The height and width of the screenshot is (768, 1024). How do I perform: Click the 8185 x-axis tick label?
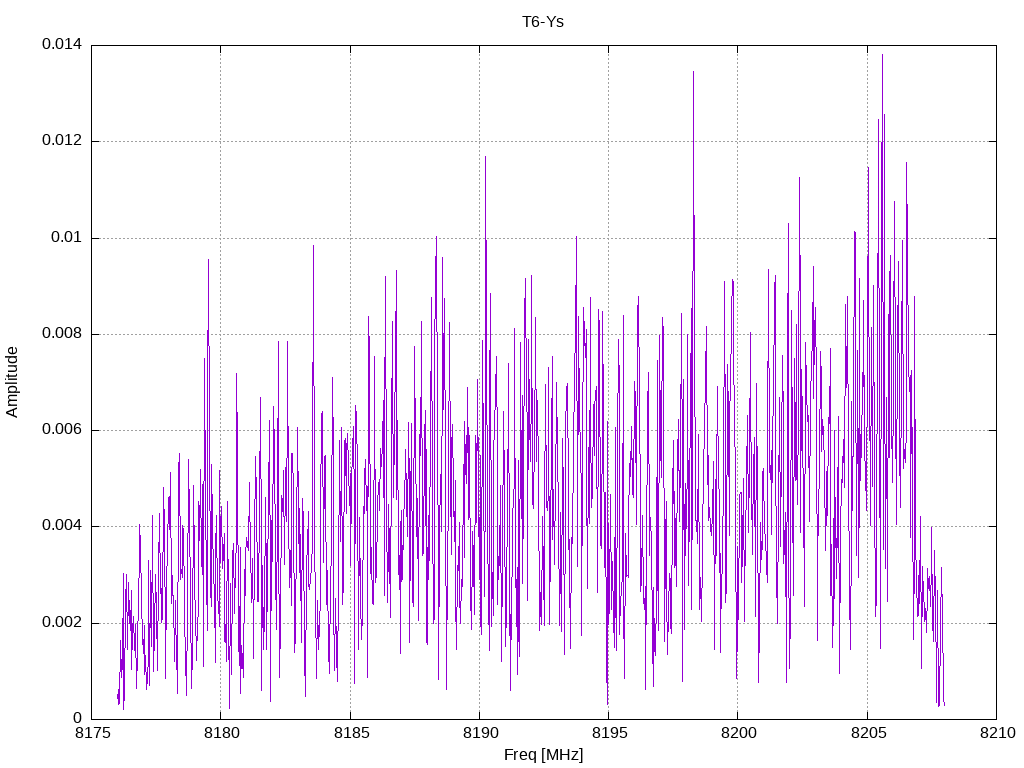[x=351, y=733]
